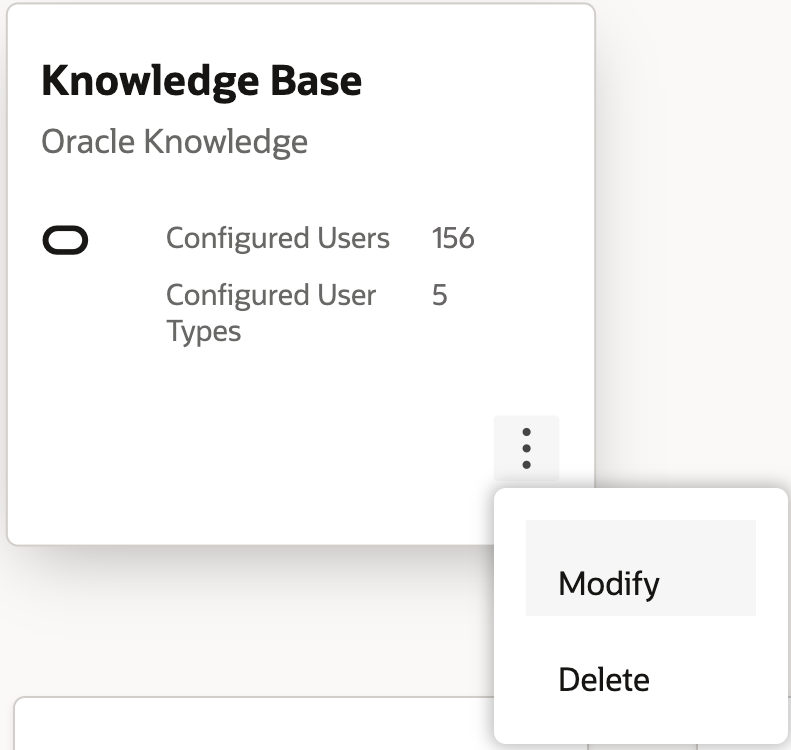Image resolution: width=791 pixels, height=750 pixels.
Task: Open the Knowledge Base card actions menu
Action: click(526, 448)
